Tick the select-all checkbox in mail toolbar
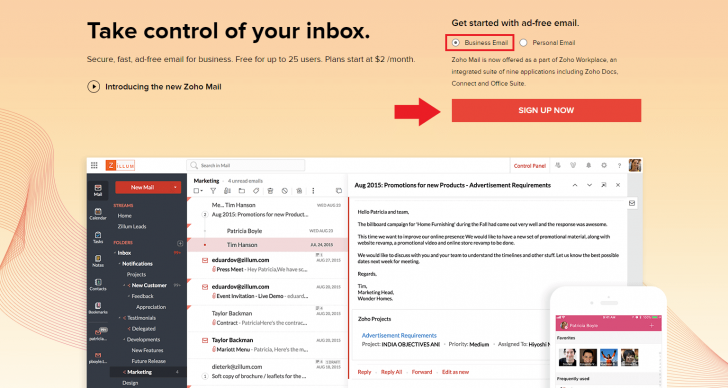The width and height of the screenshot is (728, 388). [x=196, y=191]
